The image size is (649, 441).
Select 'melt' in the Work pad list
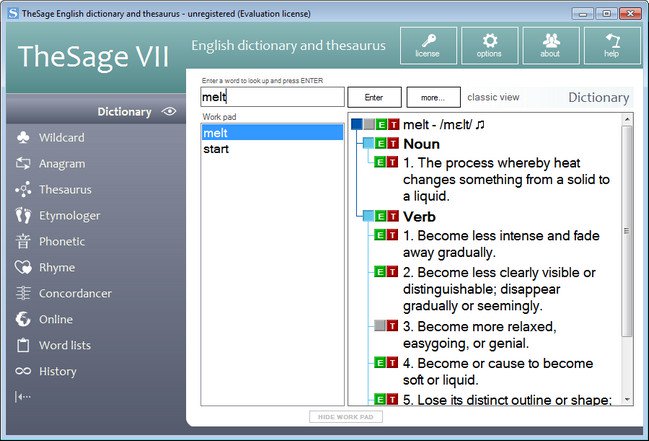coord(272,133)
